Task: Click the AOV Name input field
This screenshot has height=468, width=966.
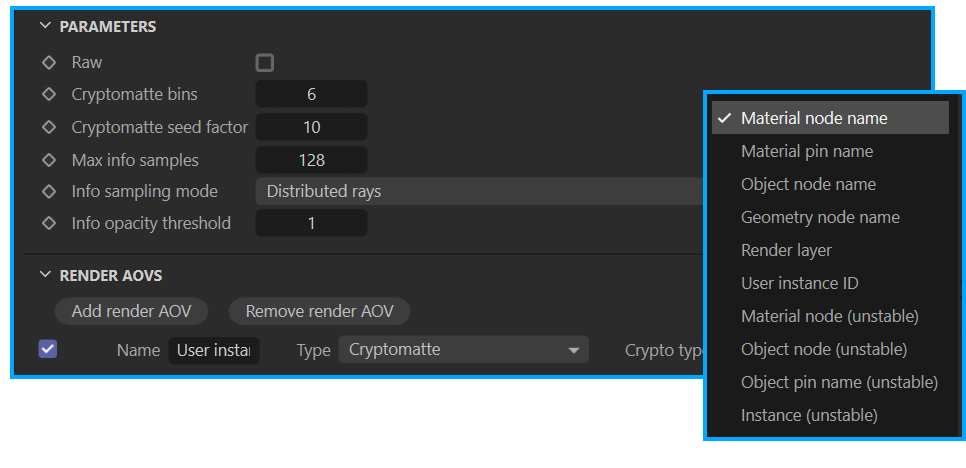Action: 214,350
